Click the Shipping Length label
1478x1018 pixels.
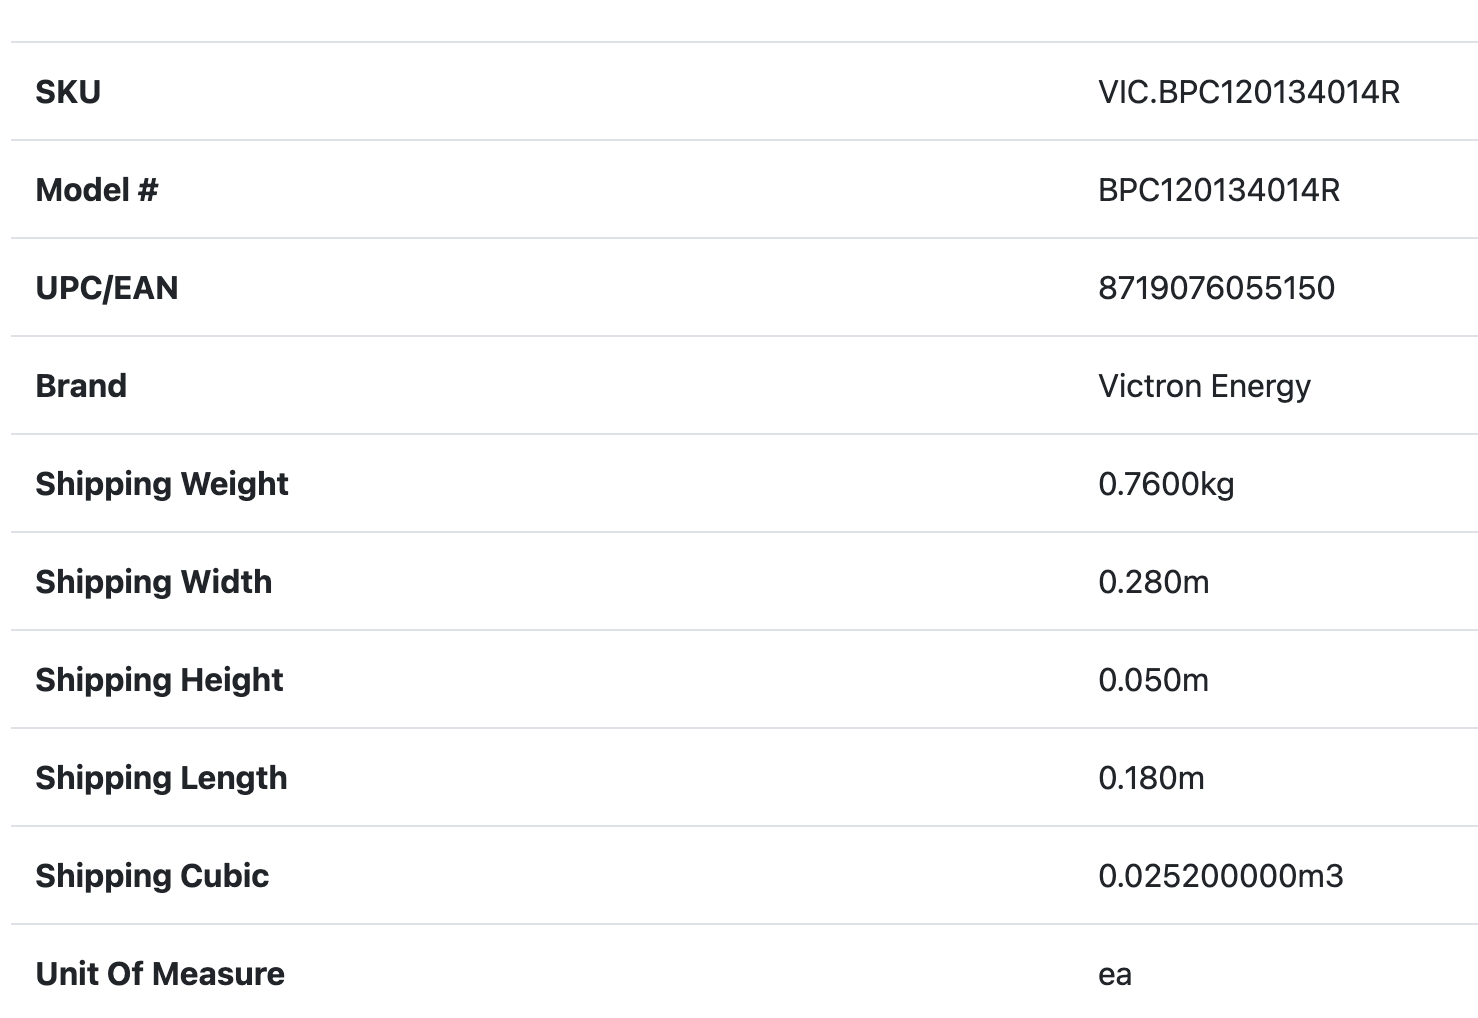[x=161, y=778]
